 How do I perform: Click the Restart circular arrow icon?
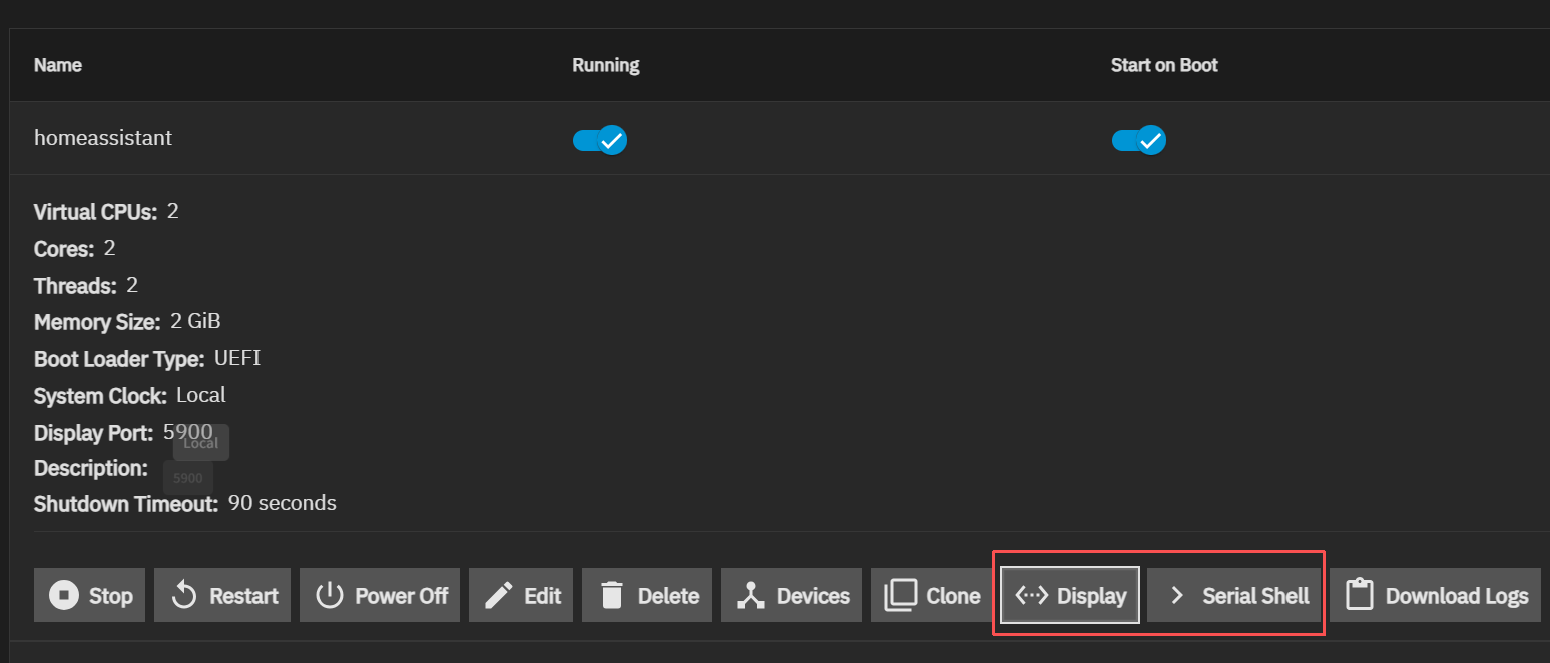(x=184, y=596)
